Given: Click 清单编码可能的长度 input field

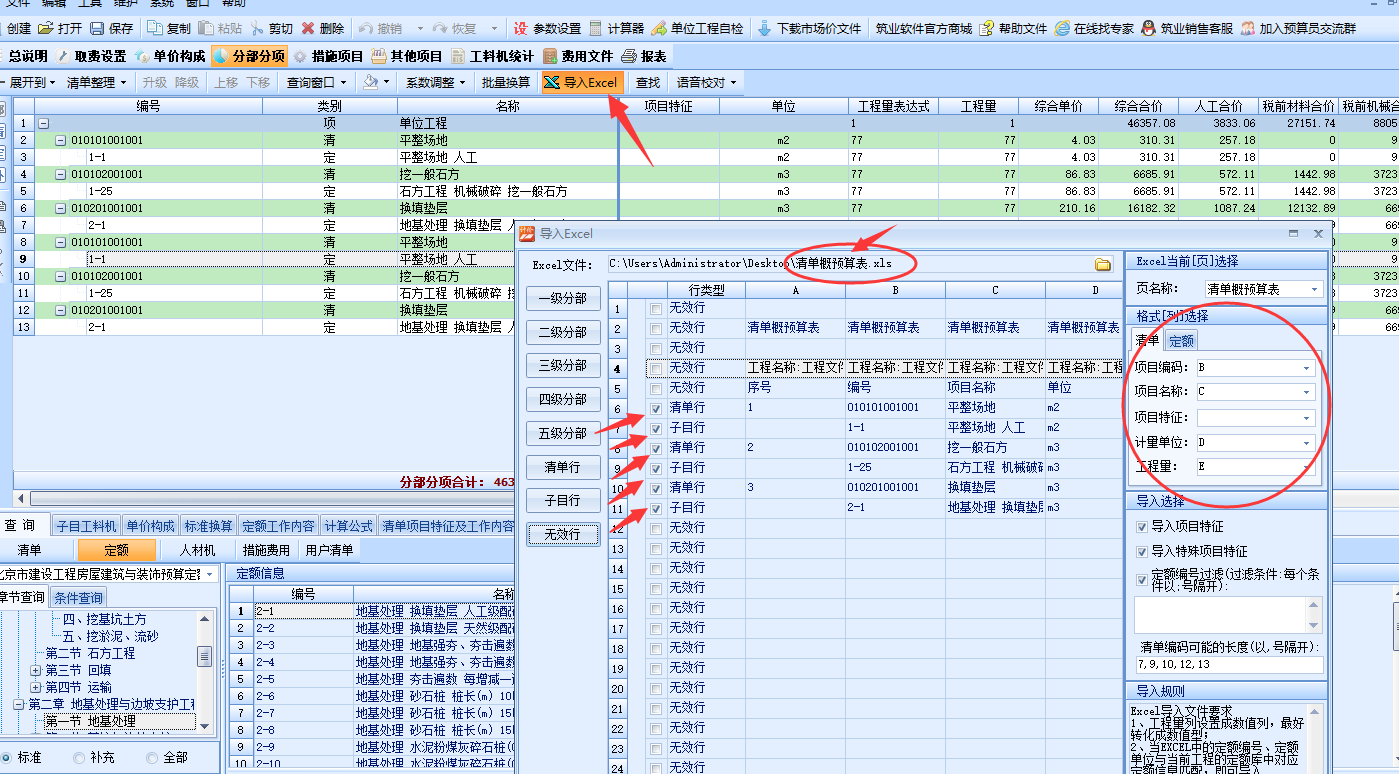Looking at the screenshot, I should pos(1228,664).
